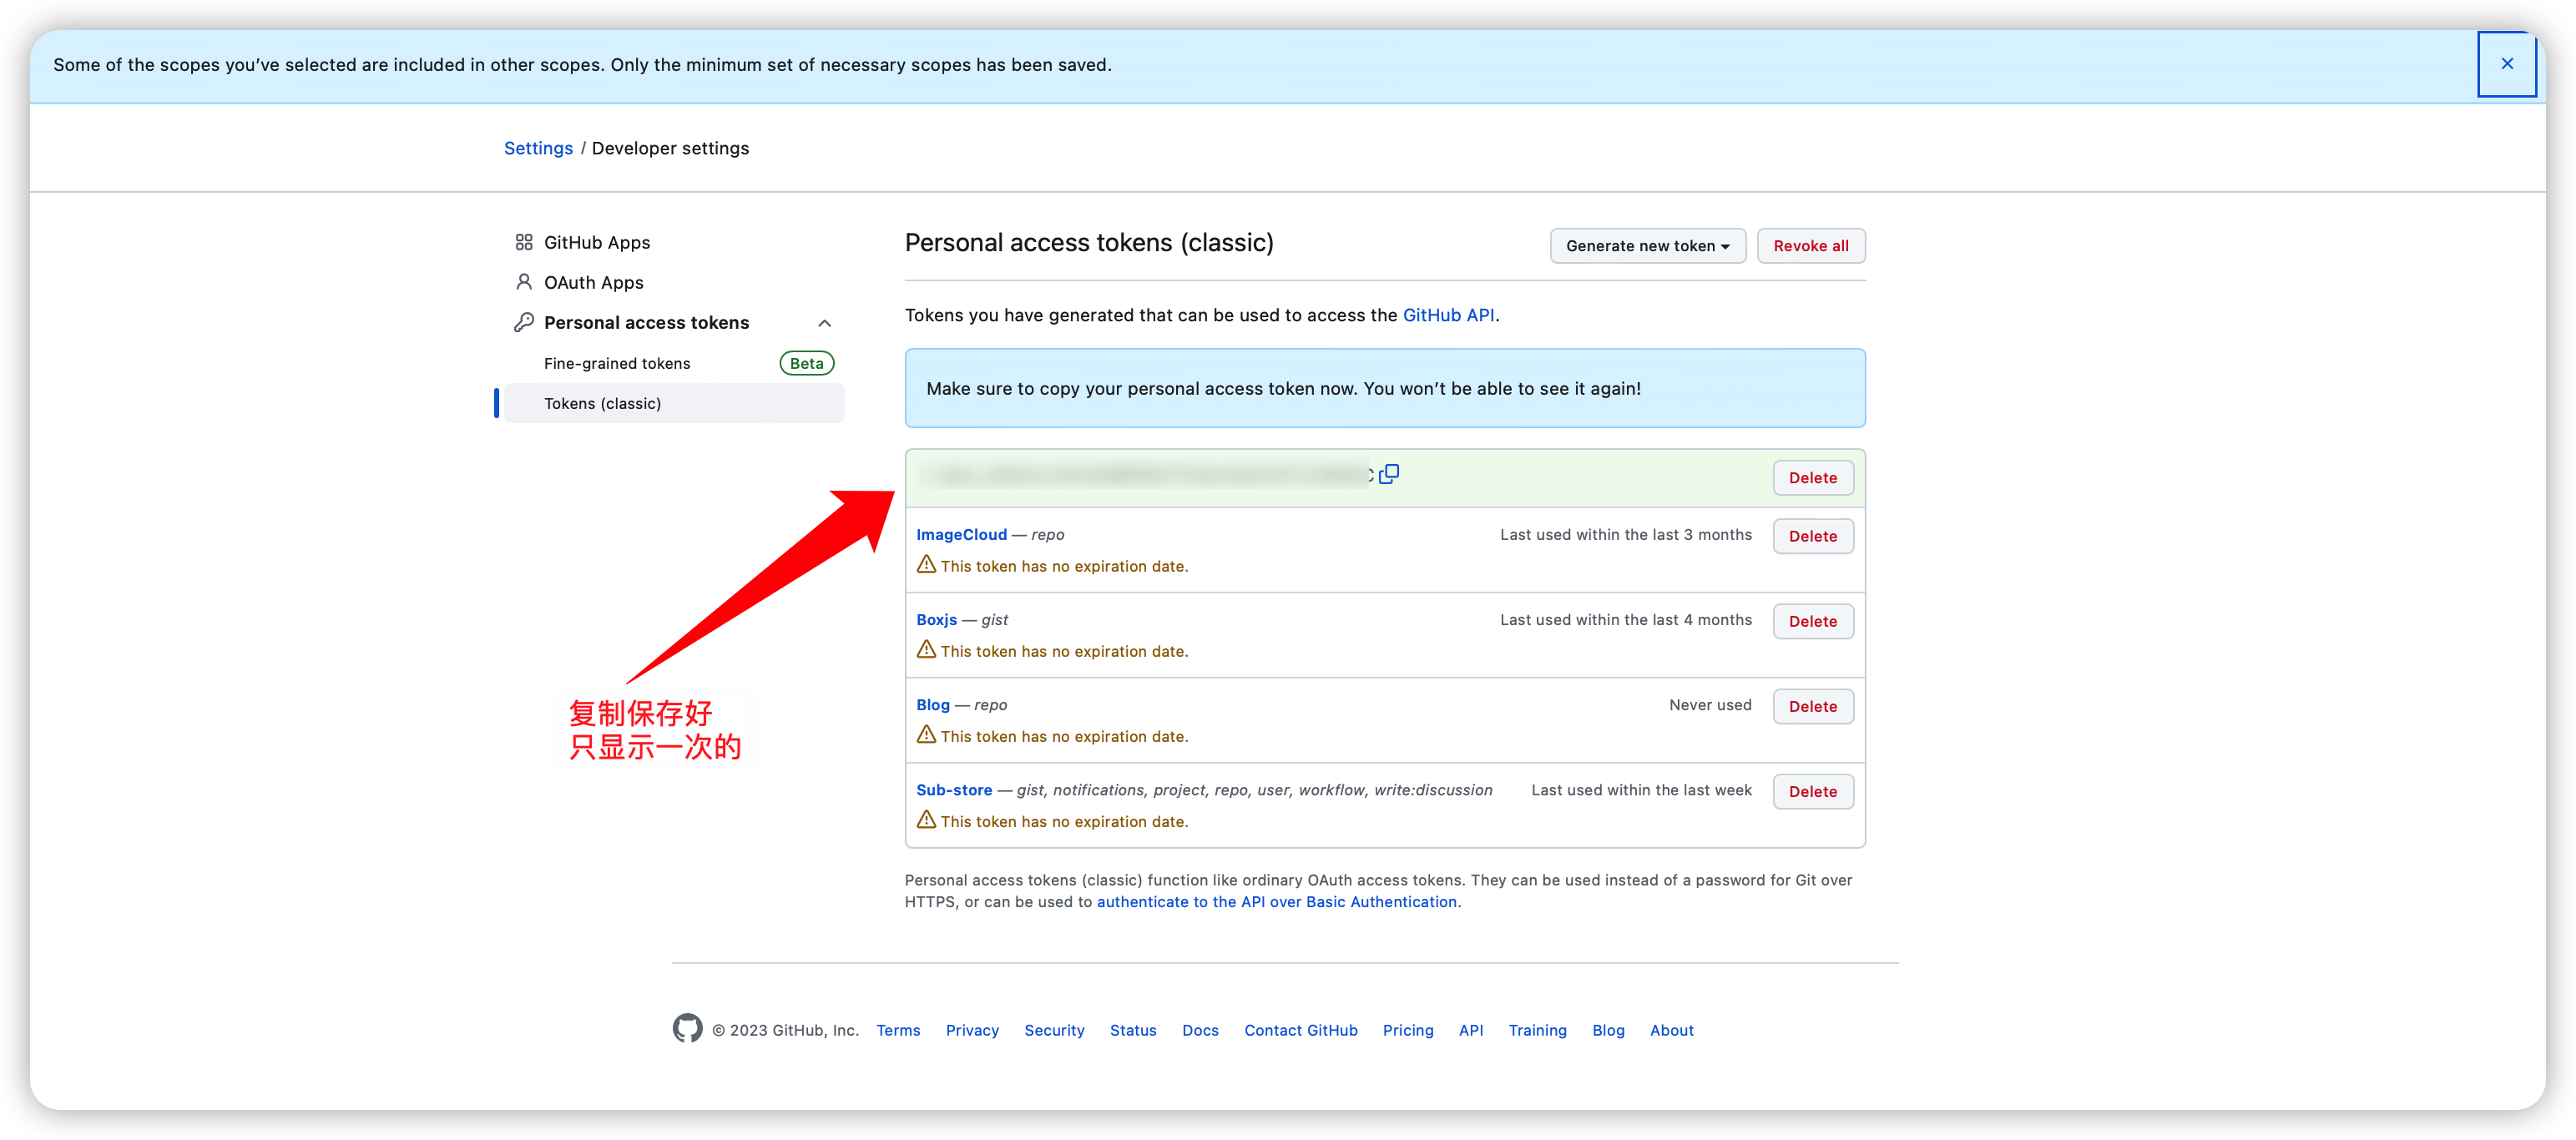This screenshot has height=1140, width=2576.
Task: Click the GitHub Octocat logo in footer
Action: 687,1028
